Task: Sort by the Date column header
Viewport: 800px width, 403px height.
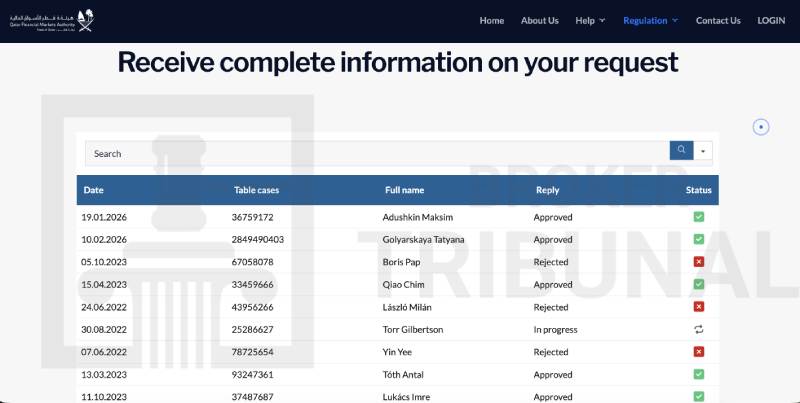Action: pos(93,190)
